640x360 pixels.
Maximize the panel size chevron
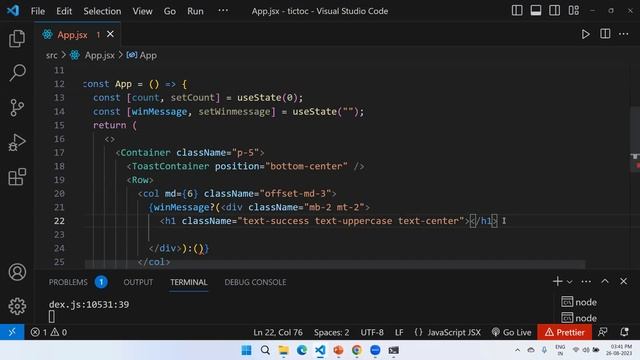click(604, 281)
